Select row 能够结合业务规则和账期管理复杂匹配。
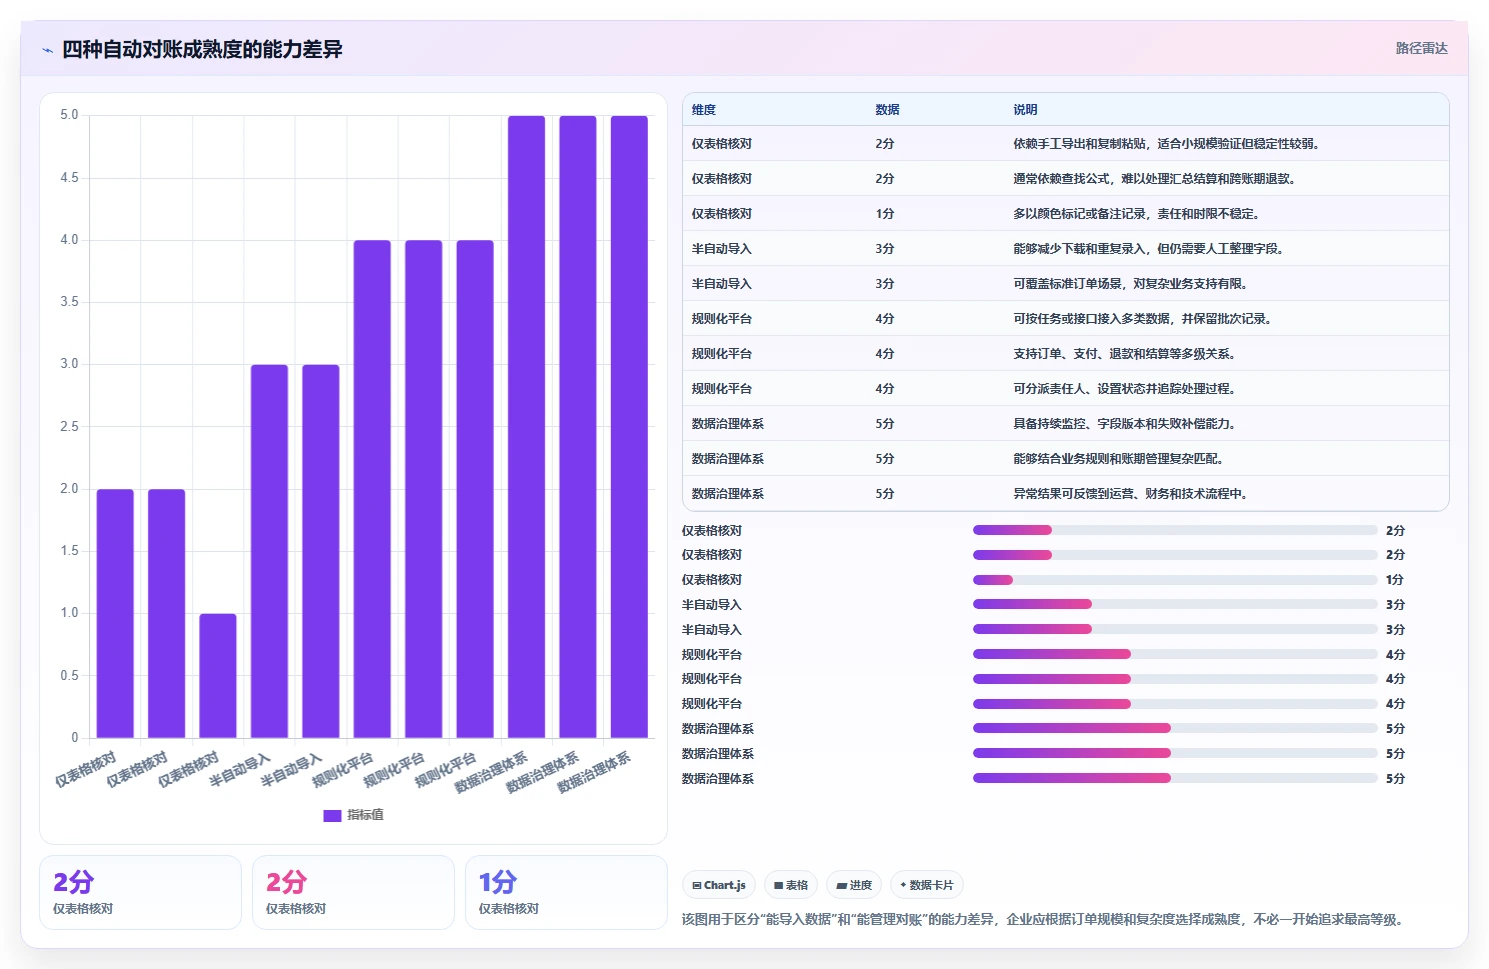 coord(1066,459)
